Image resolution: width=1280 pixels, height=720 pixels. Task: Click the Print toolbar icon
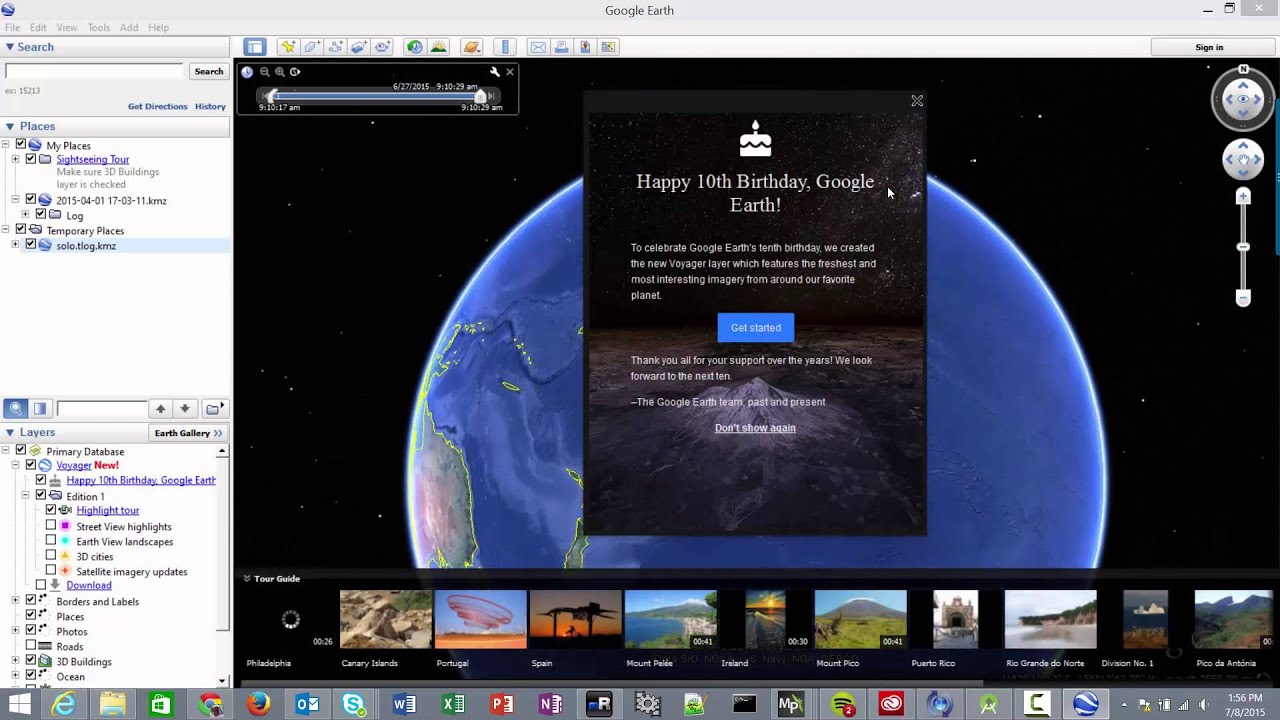point(562,47)
